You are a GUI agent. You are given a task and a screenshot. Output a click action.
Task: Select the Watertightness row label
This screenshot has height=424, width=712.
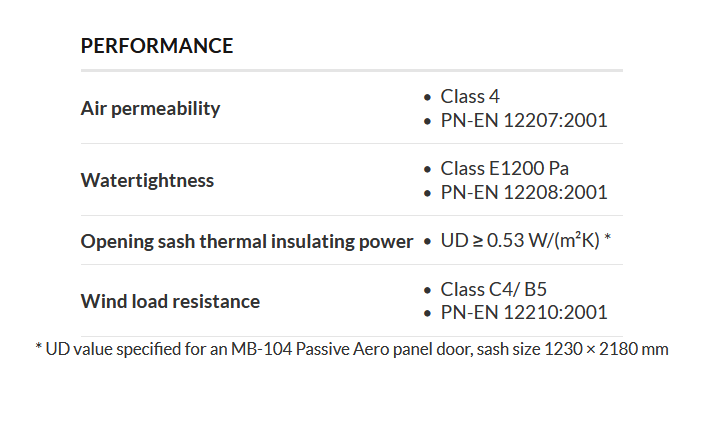tap(147, 181)
